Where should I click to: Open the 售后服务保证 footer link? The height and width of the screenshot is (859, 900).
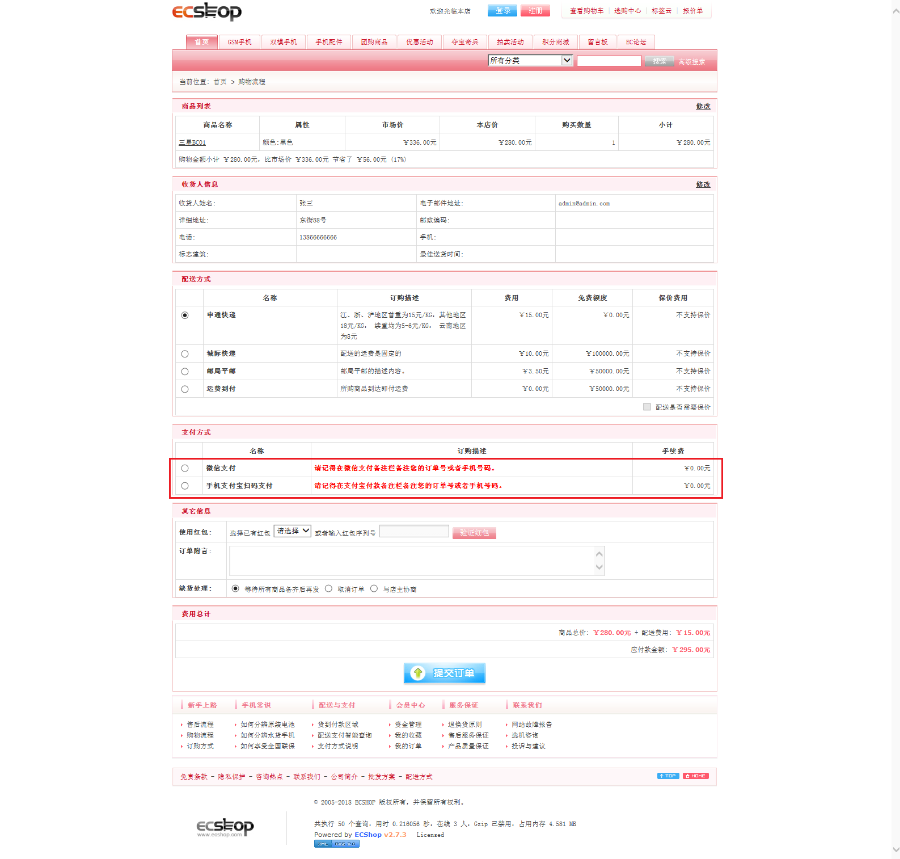coord(468,736)
